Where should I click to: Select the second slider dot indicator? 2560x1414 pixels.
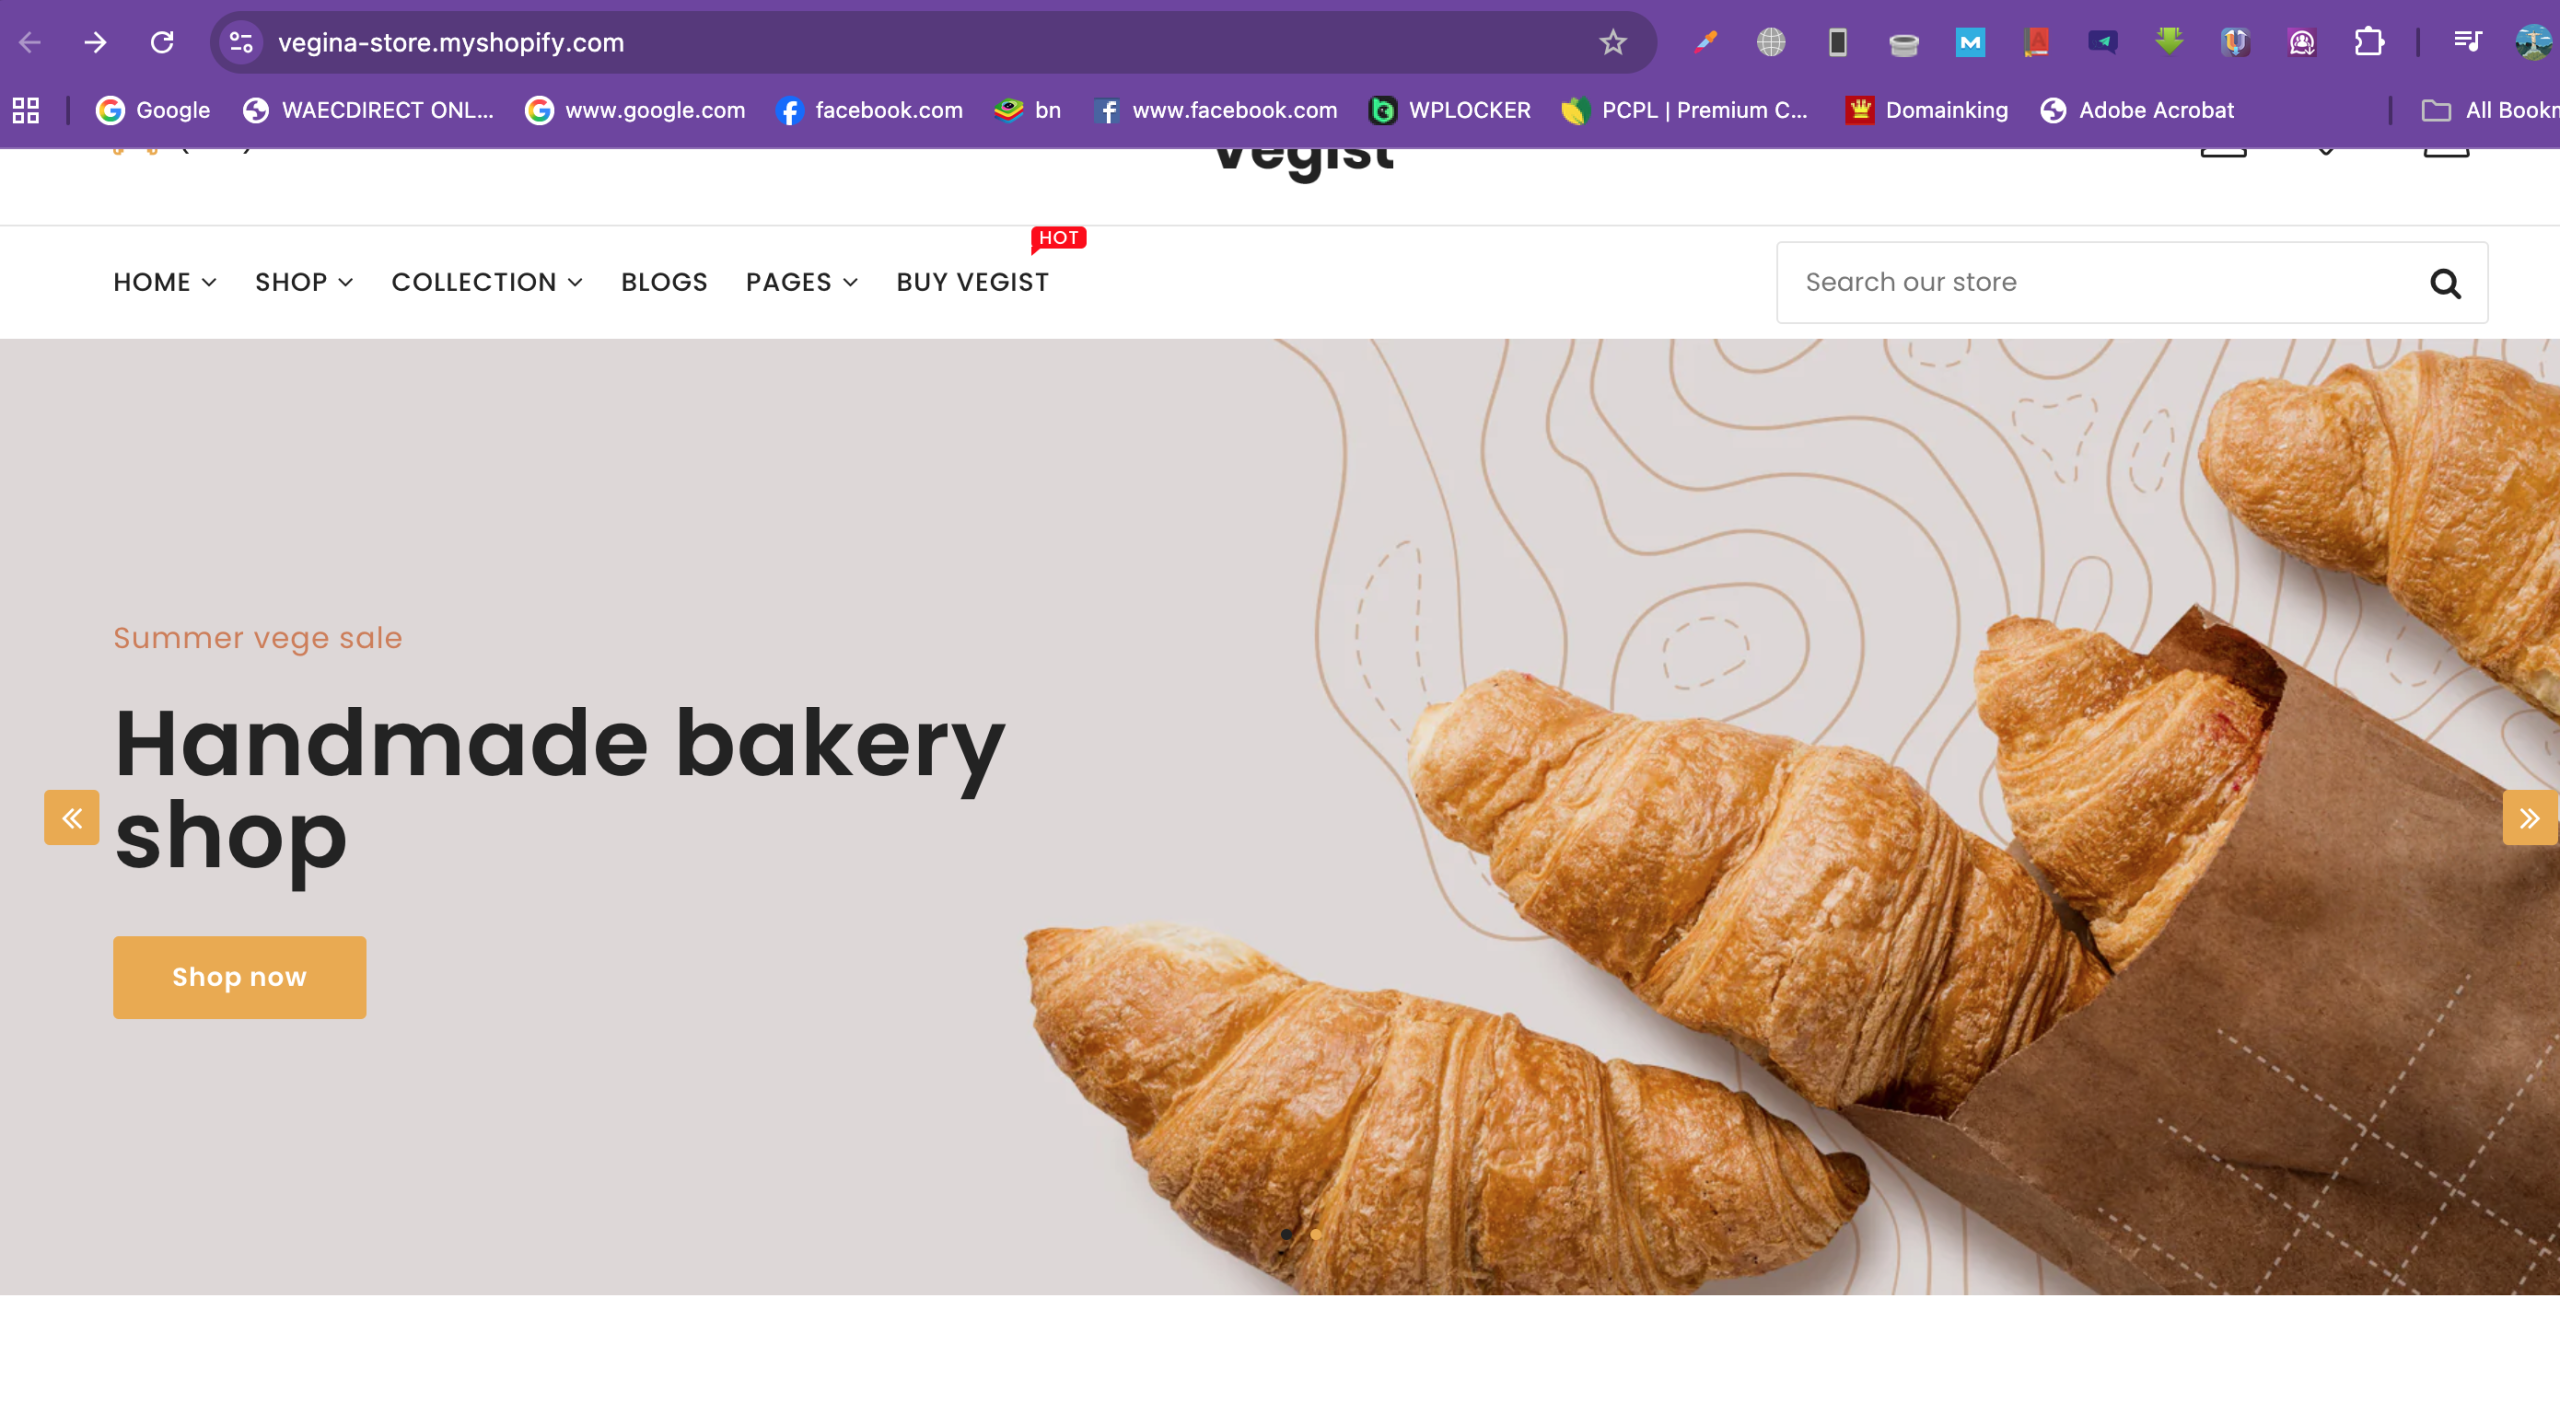click(1316, 1234)
